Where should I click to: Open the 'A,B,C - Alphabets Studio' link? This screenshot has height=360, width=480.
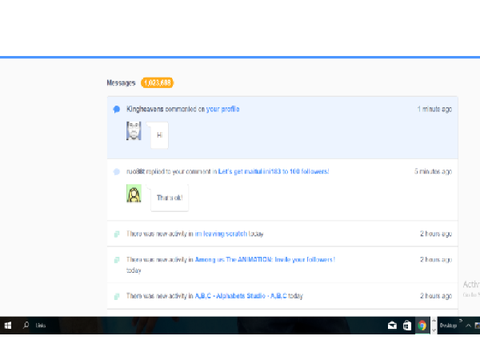tap(241, 296)
